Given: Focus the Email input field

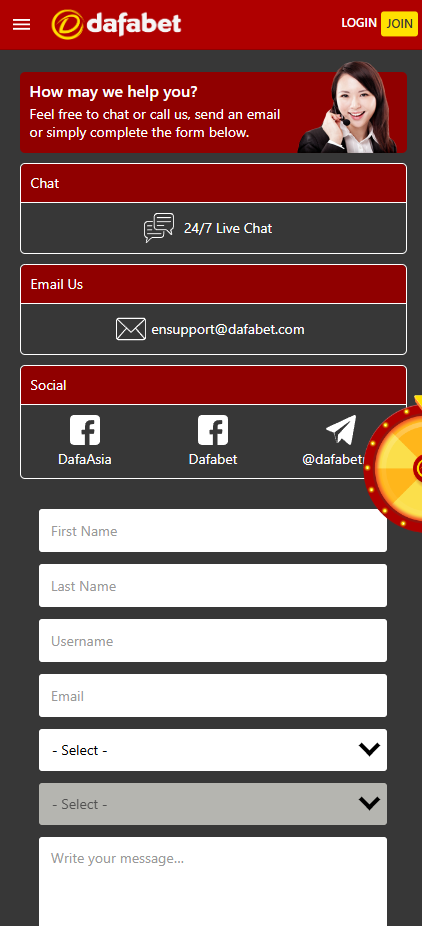Looking at the screenshot, I should coord(213,696).
